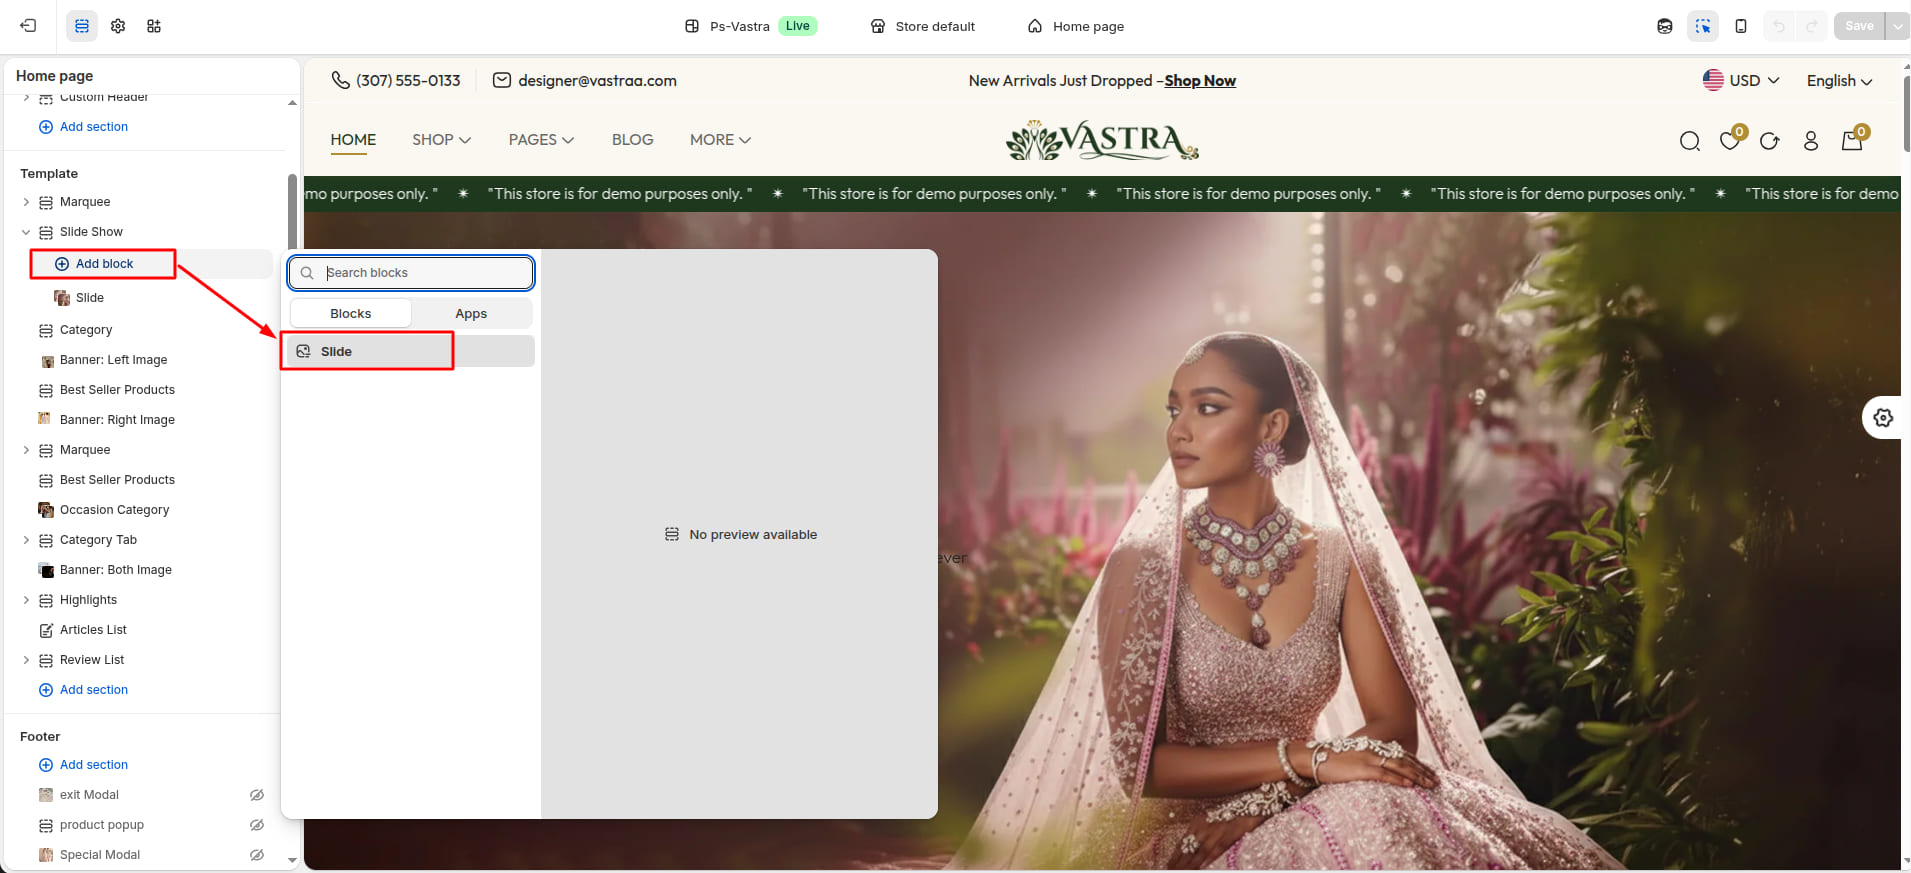
Task: Click the Home page template selector
Action: coord(1076,26)
